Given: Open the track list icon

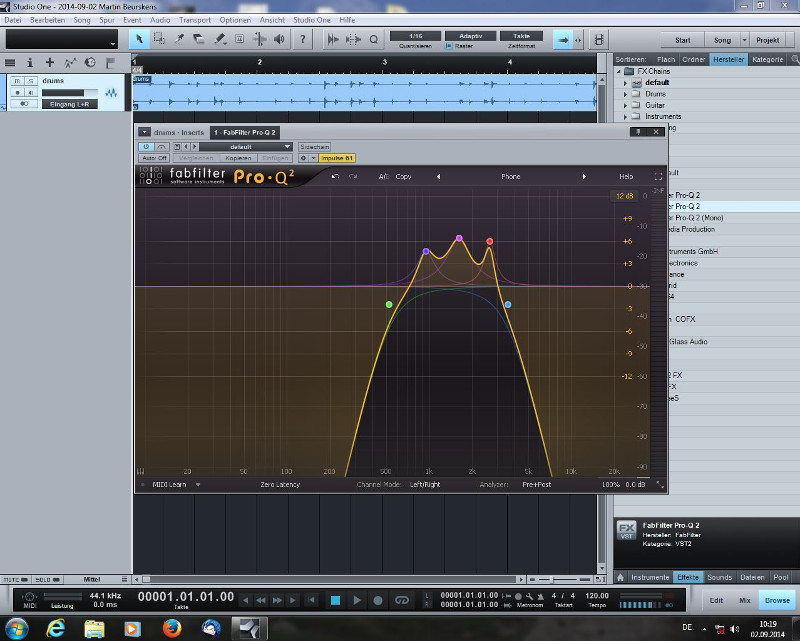Looking at the screenshot, I should pos(10,63).
